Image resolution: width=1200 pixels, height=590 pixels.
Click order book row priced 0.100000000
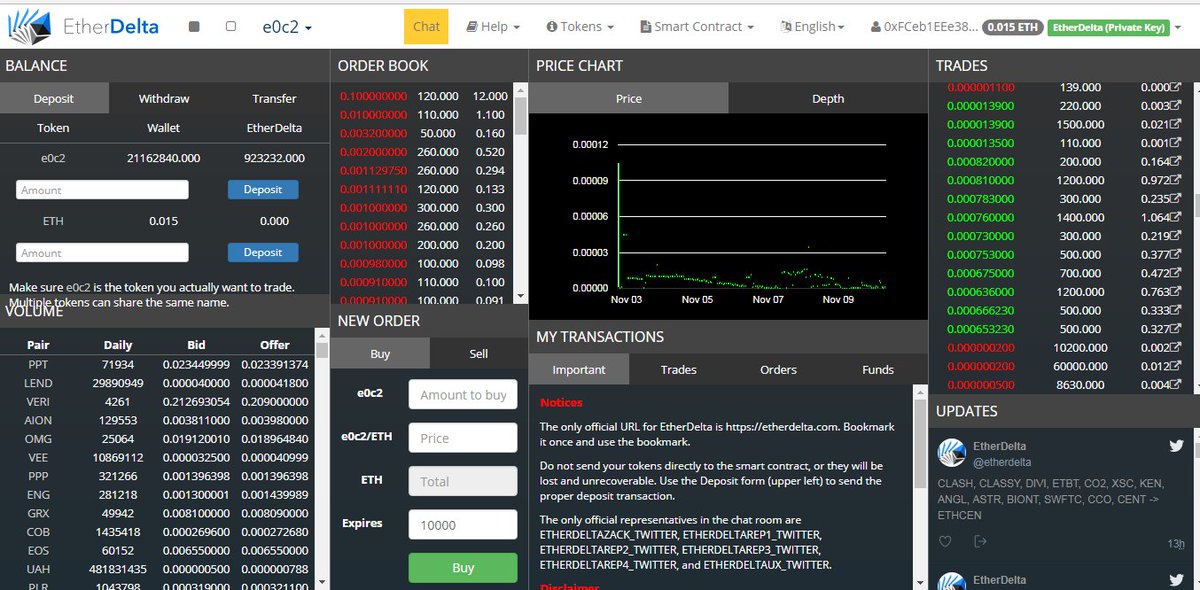pyautogui.click(x=423, y=96)
